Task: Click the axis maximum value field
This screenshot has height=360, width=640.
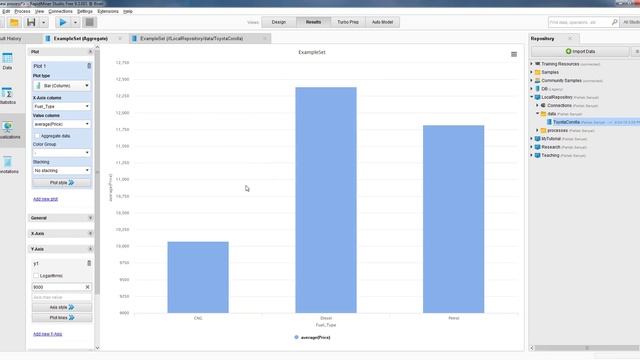Action: [x=62, y=297]
